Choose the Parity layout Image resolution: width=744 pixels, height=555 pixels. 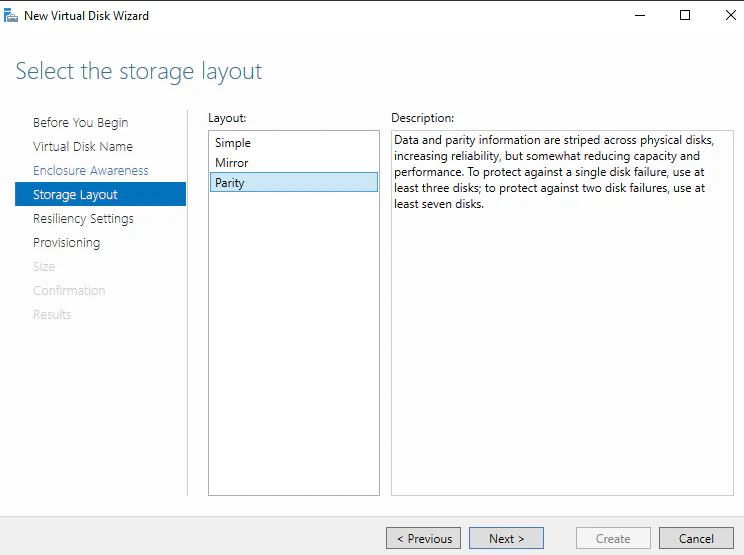click(x=294, y=183)
